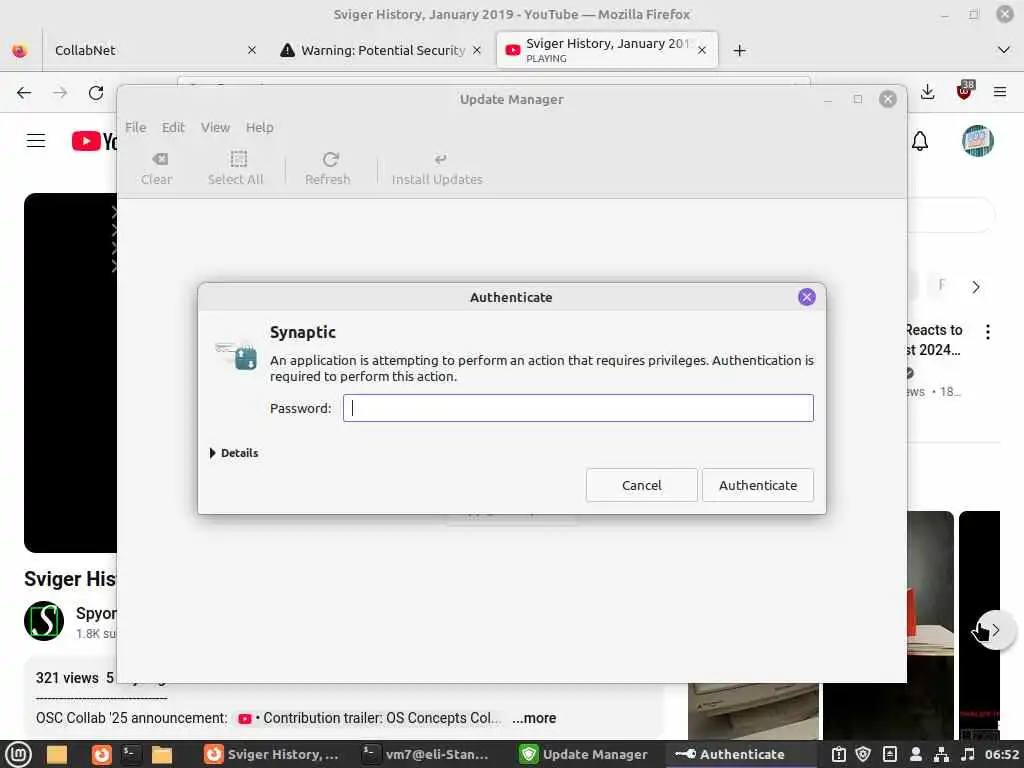Open the Help menu in Update Manager
Image resolution: width=1024 pixels, height=768 pixels.
259,127
